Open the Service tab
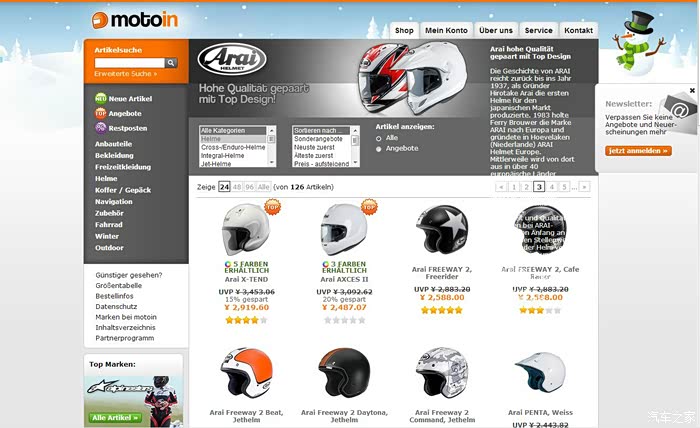 tap(538, 30)
